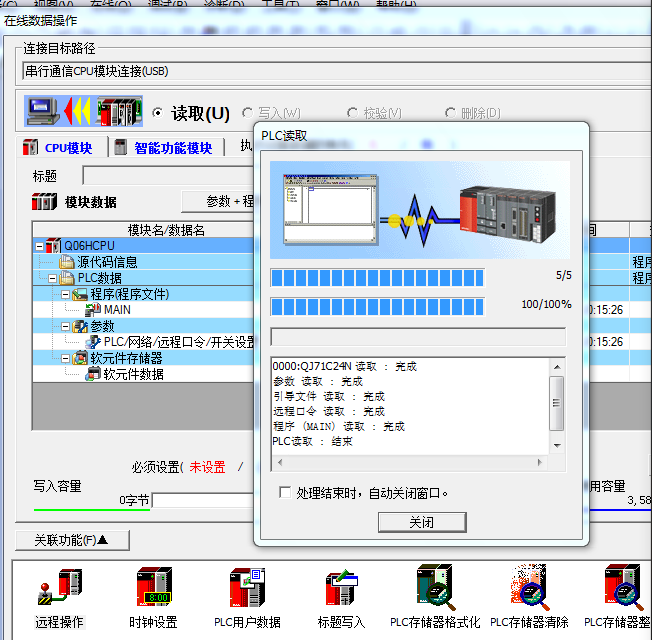652x640 pixels.
Task: Collapse the PLC数据 tree node
Action: coord(53,278)
